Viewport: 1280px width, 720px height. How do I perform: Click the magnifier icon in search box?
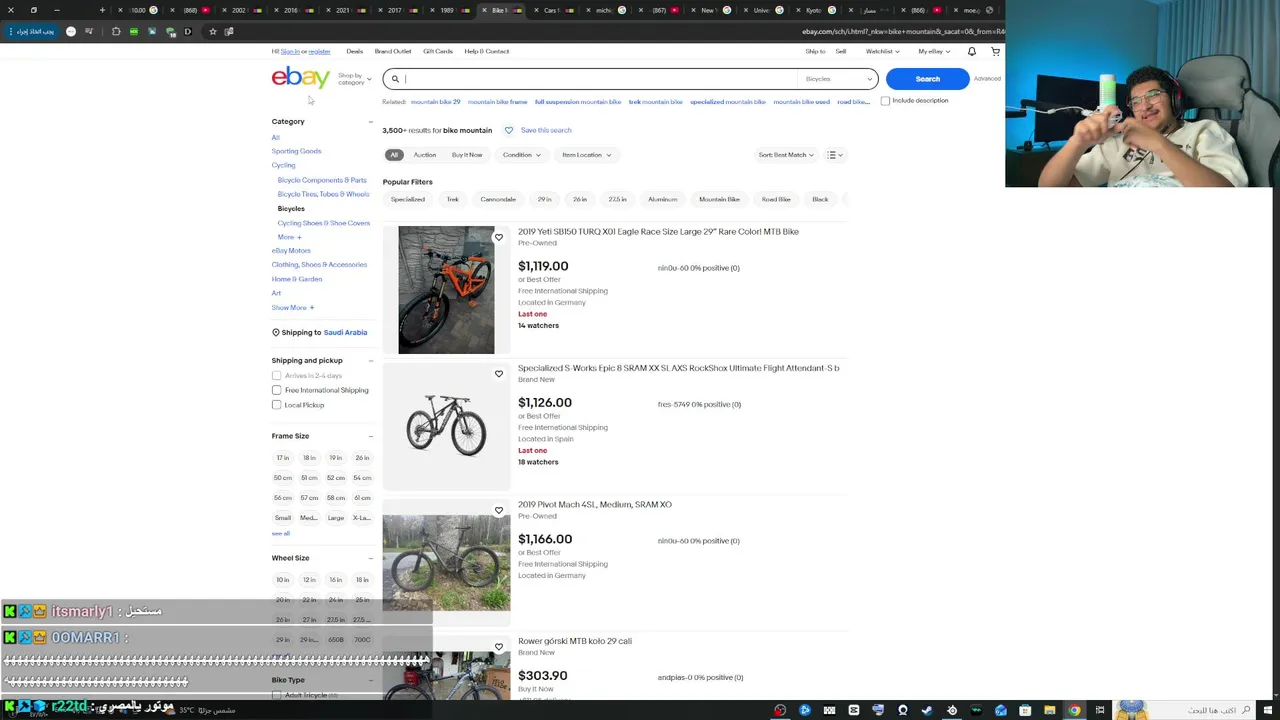point(395,79)
